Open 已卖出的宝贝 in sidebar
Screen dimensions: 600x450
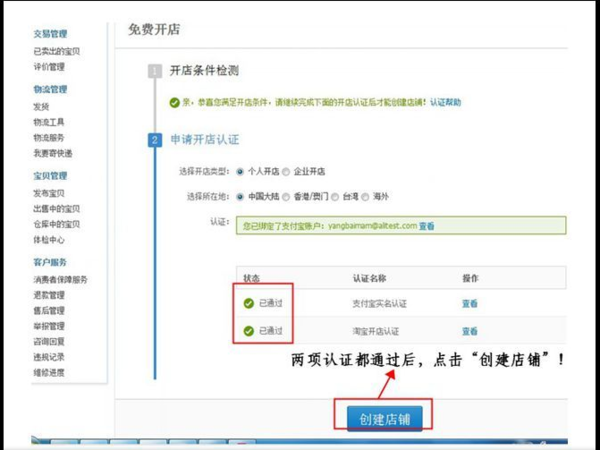coord(57,51)
